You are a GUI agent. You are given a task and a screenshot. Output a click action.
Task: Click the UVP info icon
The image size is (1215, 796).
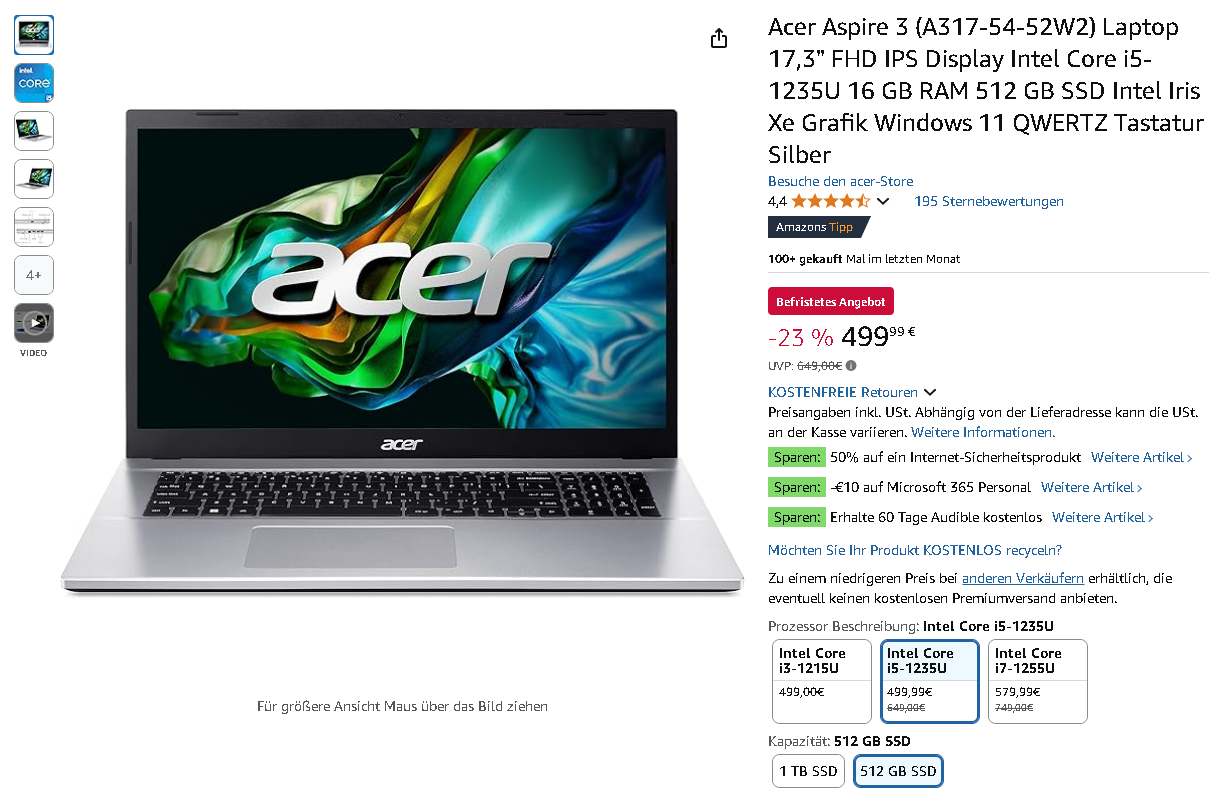[851, 366]
